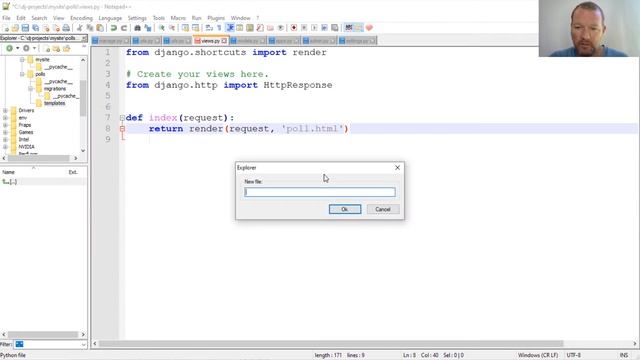Viewport: 640px width, 360px height.
Task: Click Windows (CR LF) in status bar
Action: pyautogui.click(x=538, y=355)
